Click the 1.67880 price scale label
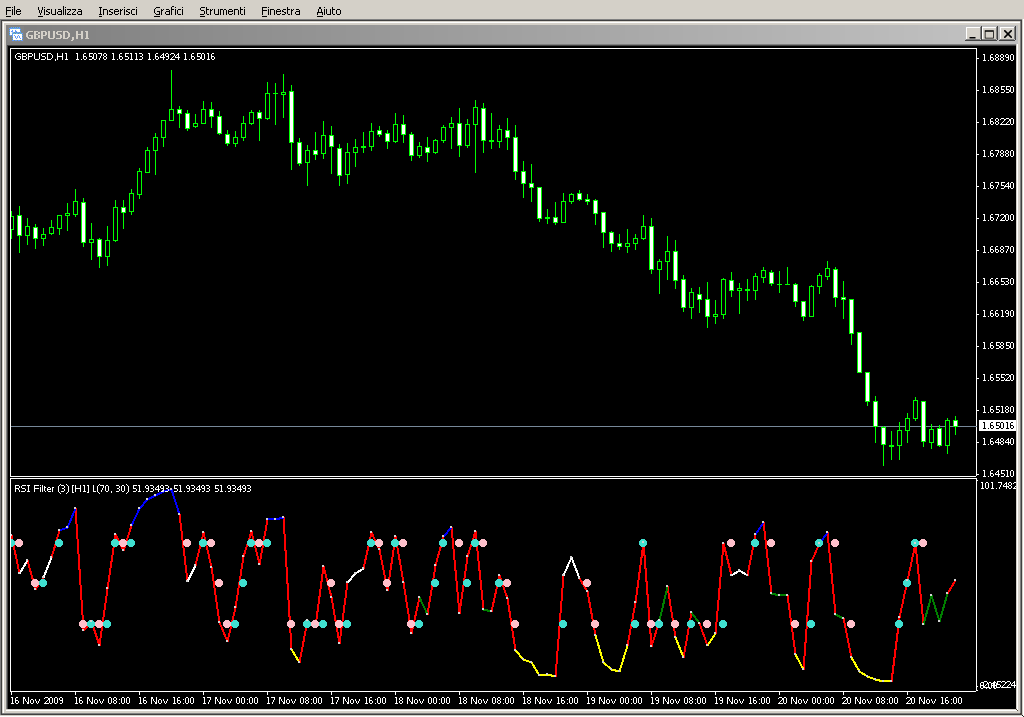This screenshot has height=717, width=1024. pos(999,153)
